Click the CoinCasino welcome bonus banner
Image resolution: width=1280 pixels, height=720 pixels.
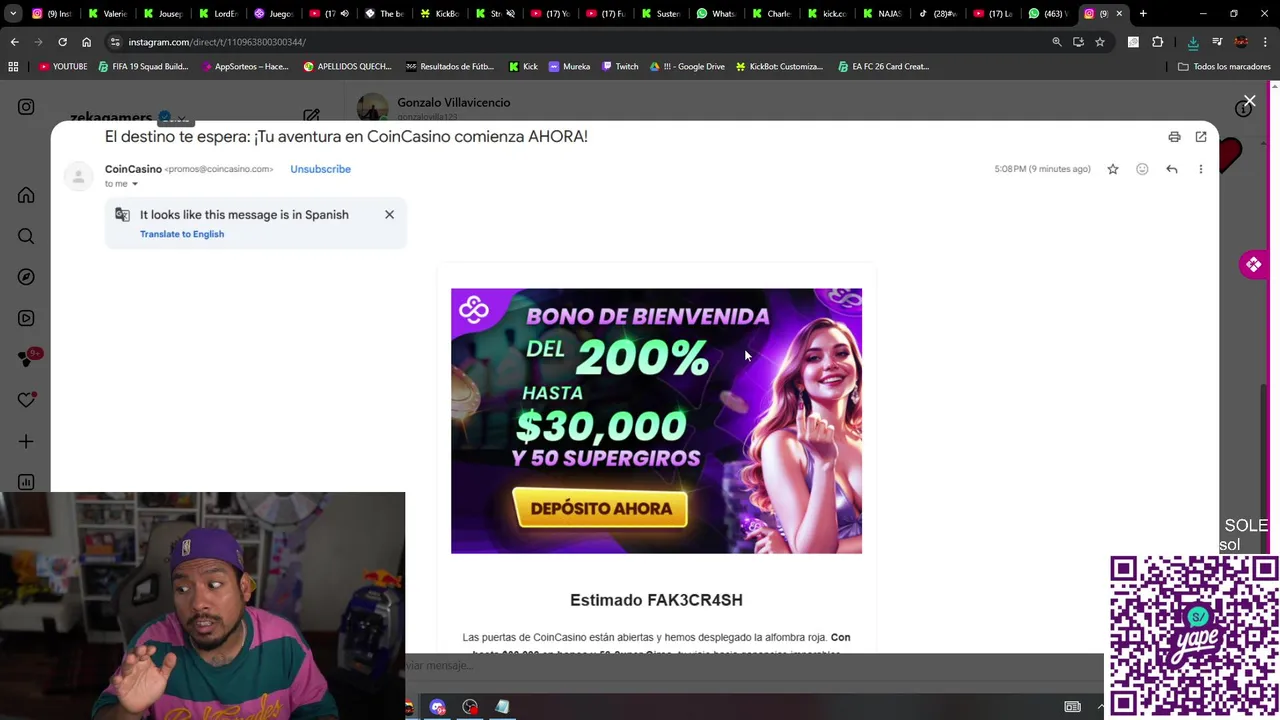pyautogui.click(x=656, y=421)
